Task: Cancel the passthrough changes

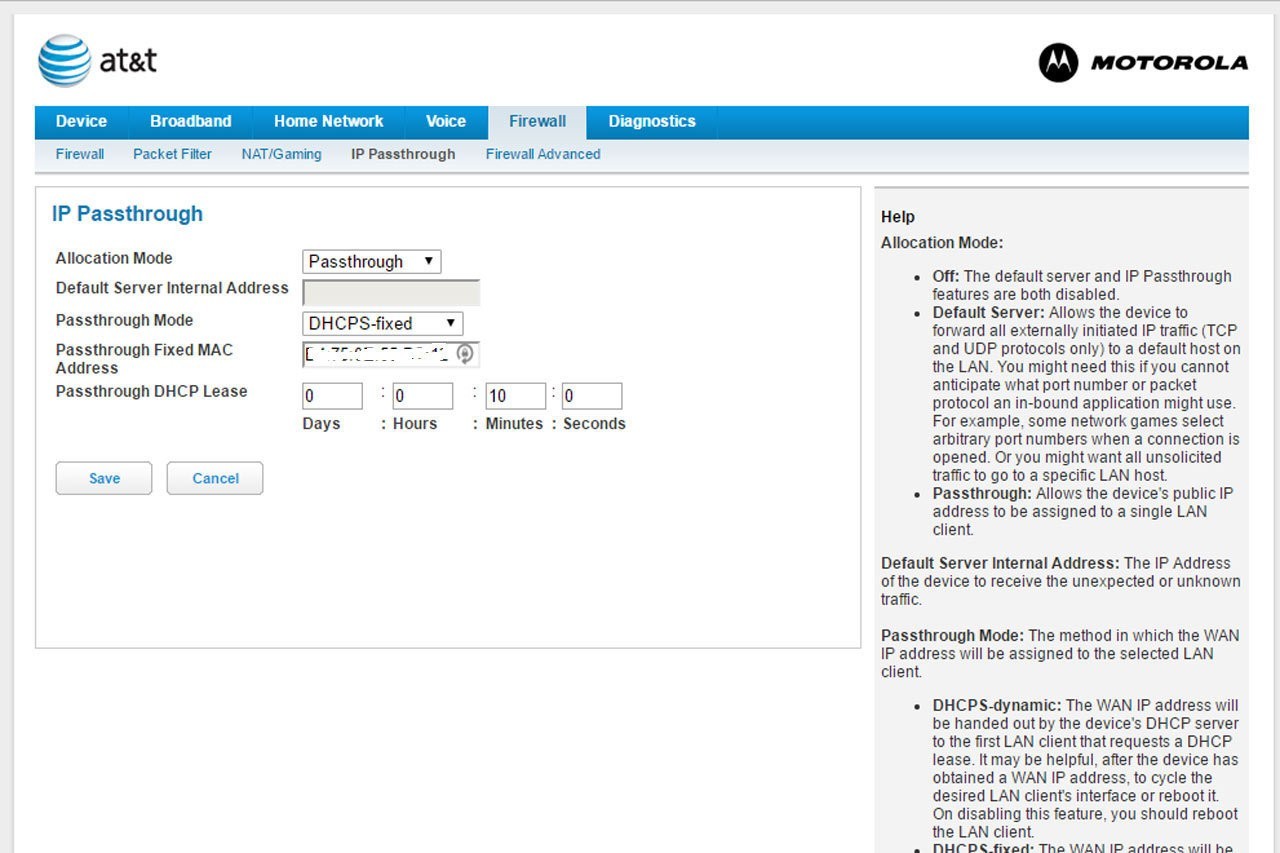Action: click(x=215, y=478)
